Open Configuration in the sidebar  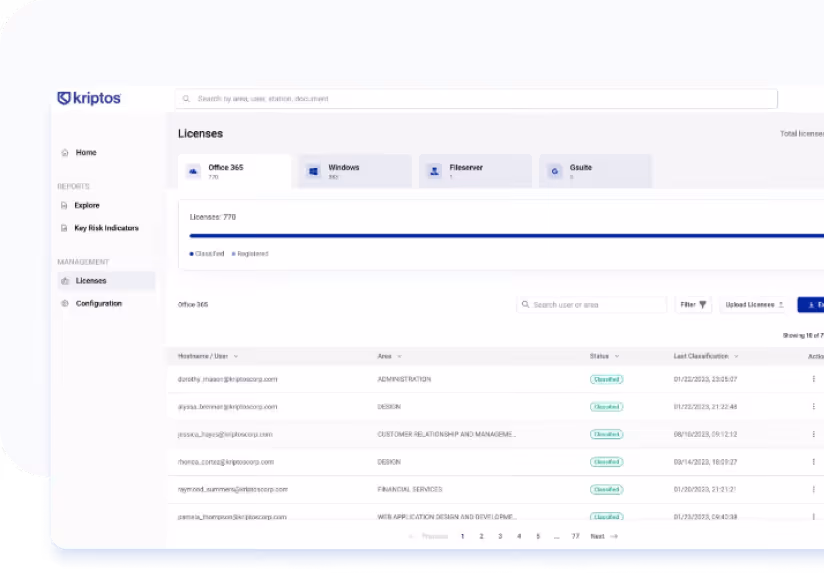pos(99,303)
